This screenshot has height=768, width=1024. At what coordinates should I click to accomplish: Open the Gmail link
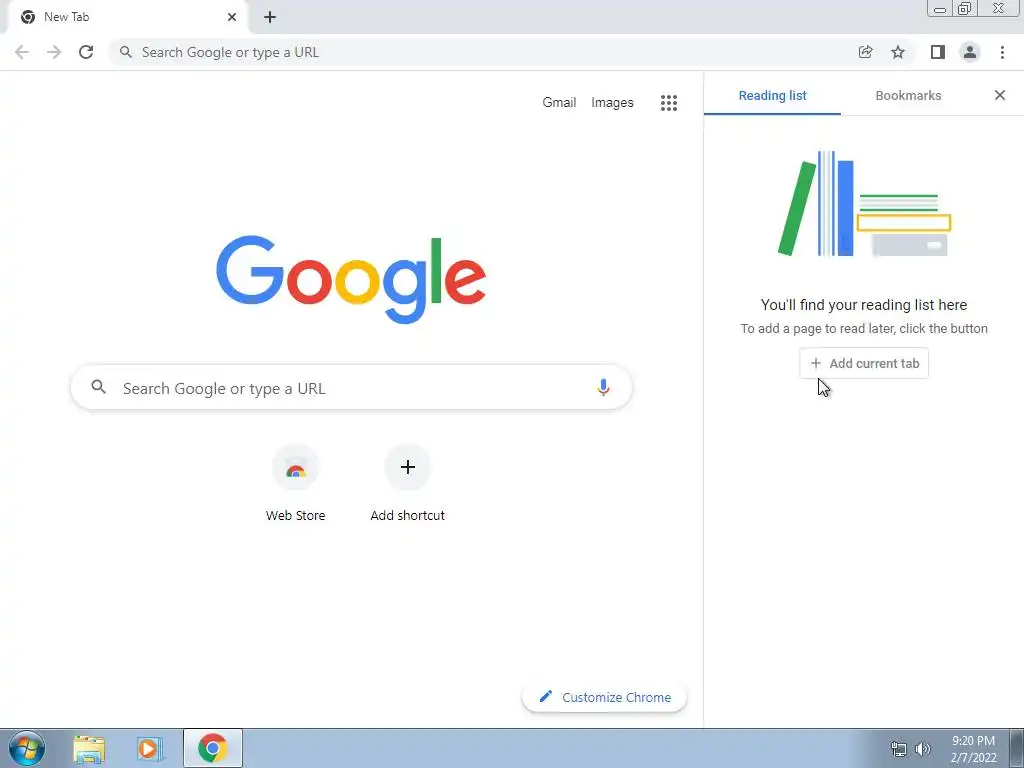click(x=559, y=103)
